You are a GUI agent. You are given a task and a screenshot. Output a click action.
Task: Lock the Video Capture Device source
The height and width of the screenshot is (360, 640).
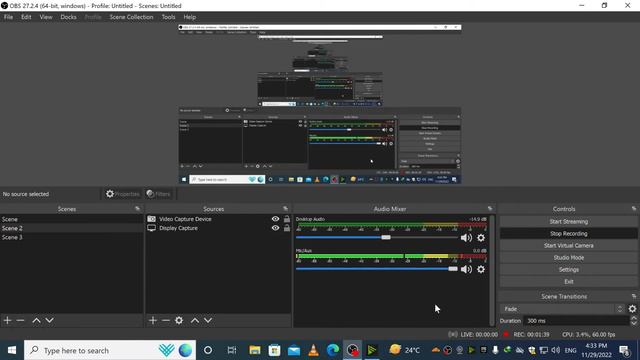pos(287,219)
